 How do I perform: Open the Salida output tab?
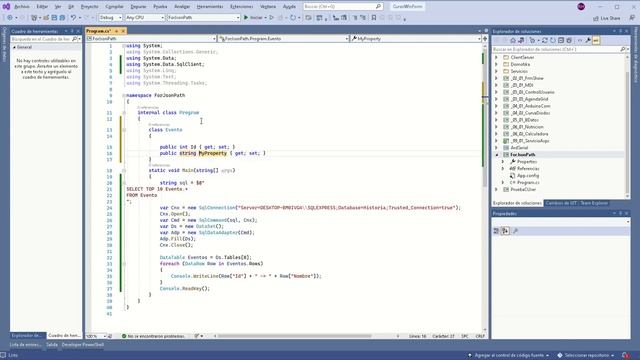(x=52, y=345)
